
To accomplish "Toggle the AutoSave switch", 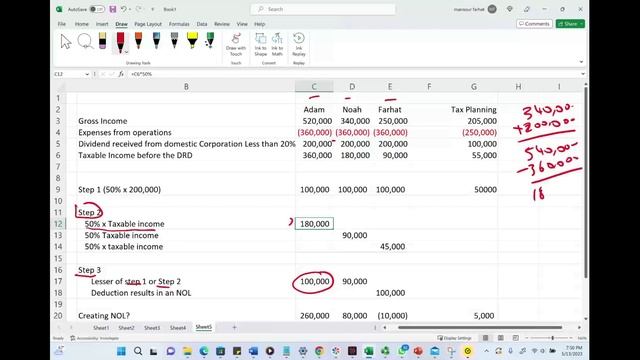I will click(x=97, y=9).
